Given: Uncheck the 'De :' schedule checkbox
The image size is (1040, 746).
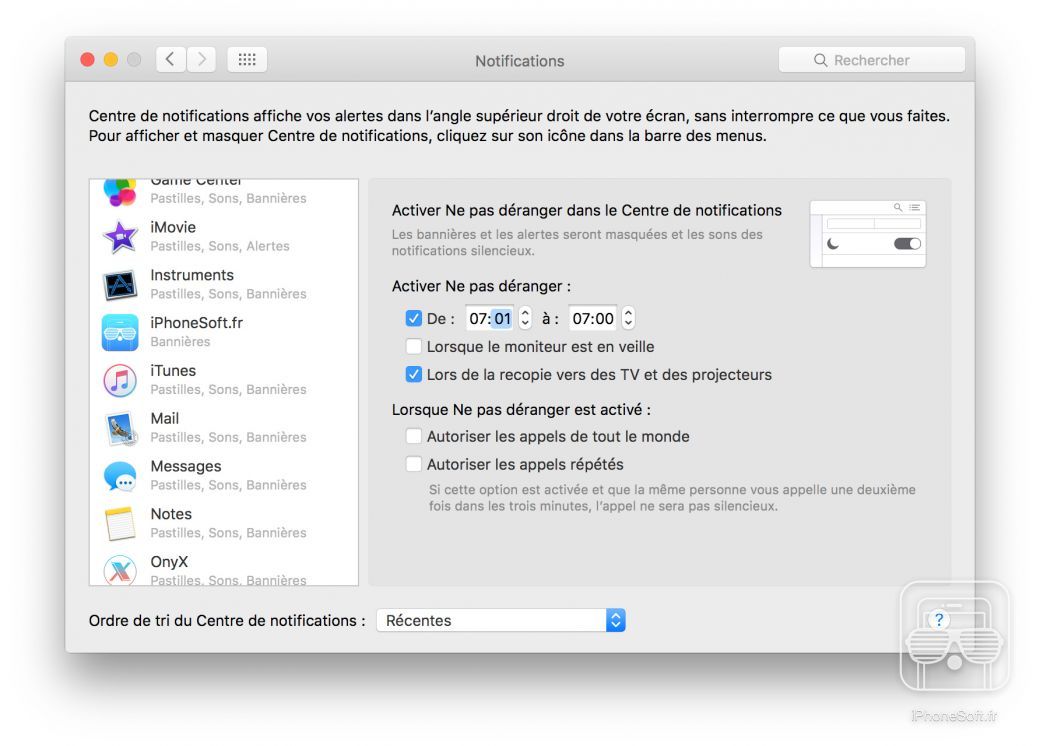Looking at the screenshot, I should [x=413, y=318].
